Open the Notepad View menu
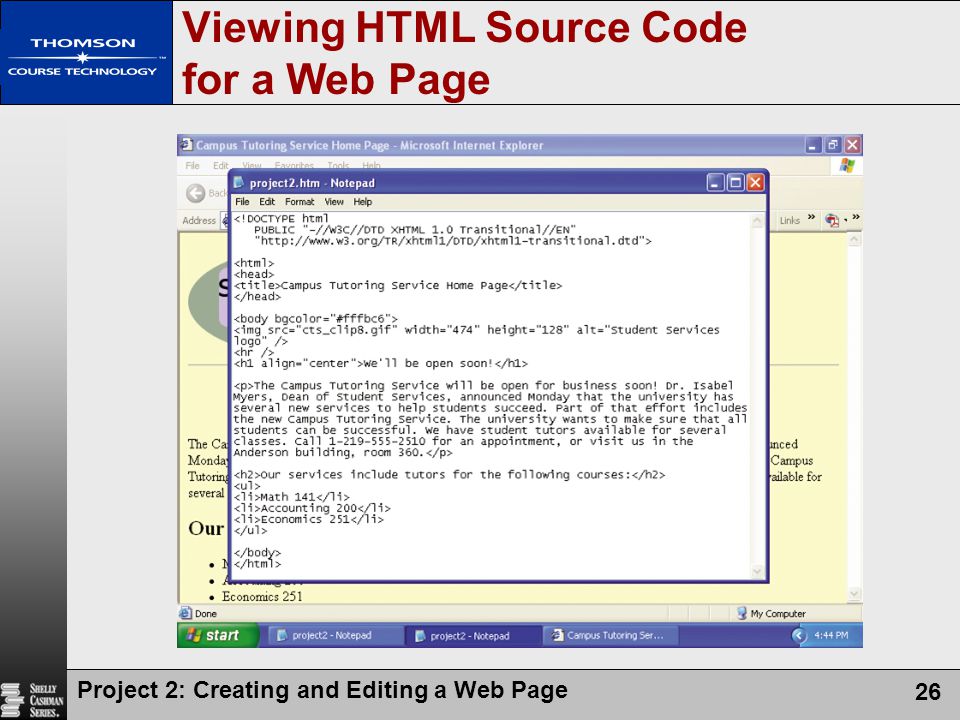 coord(334,201)
